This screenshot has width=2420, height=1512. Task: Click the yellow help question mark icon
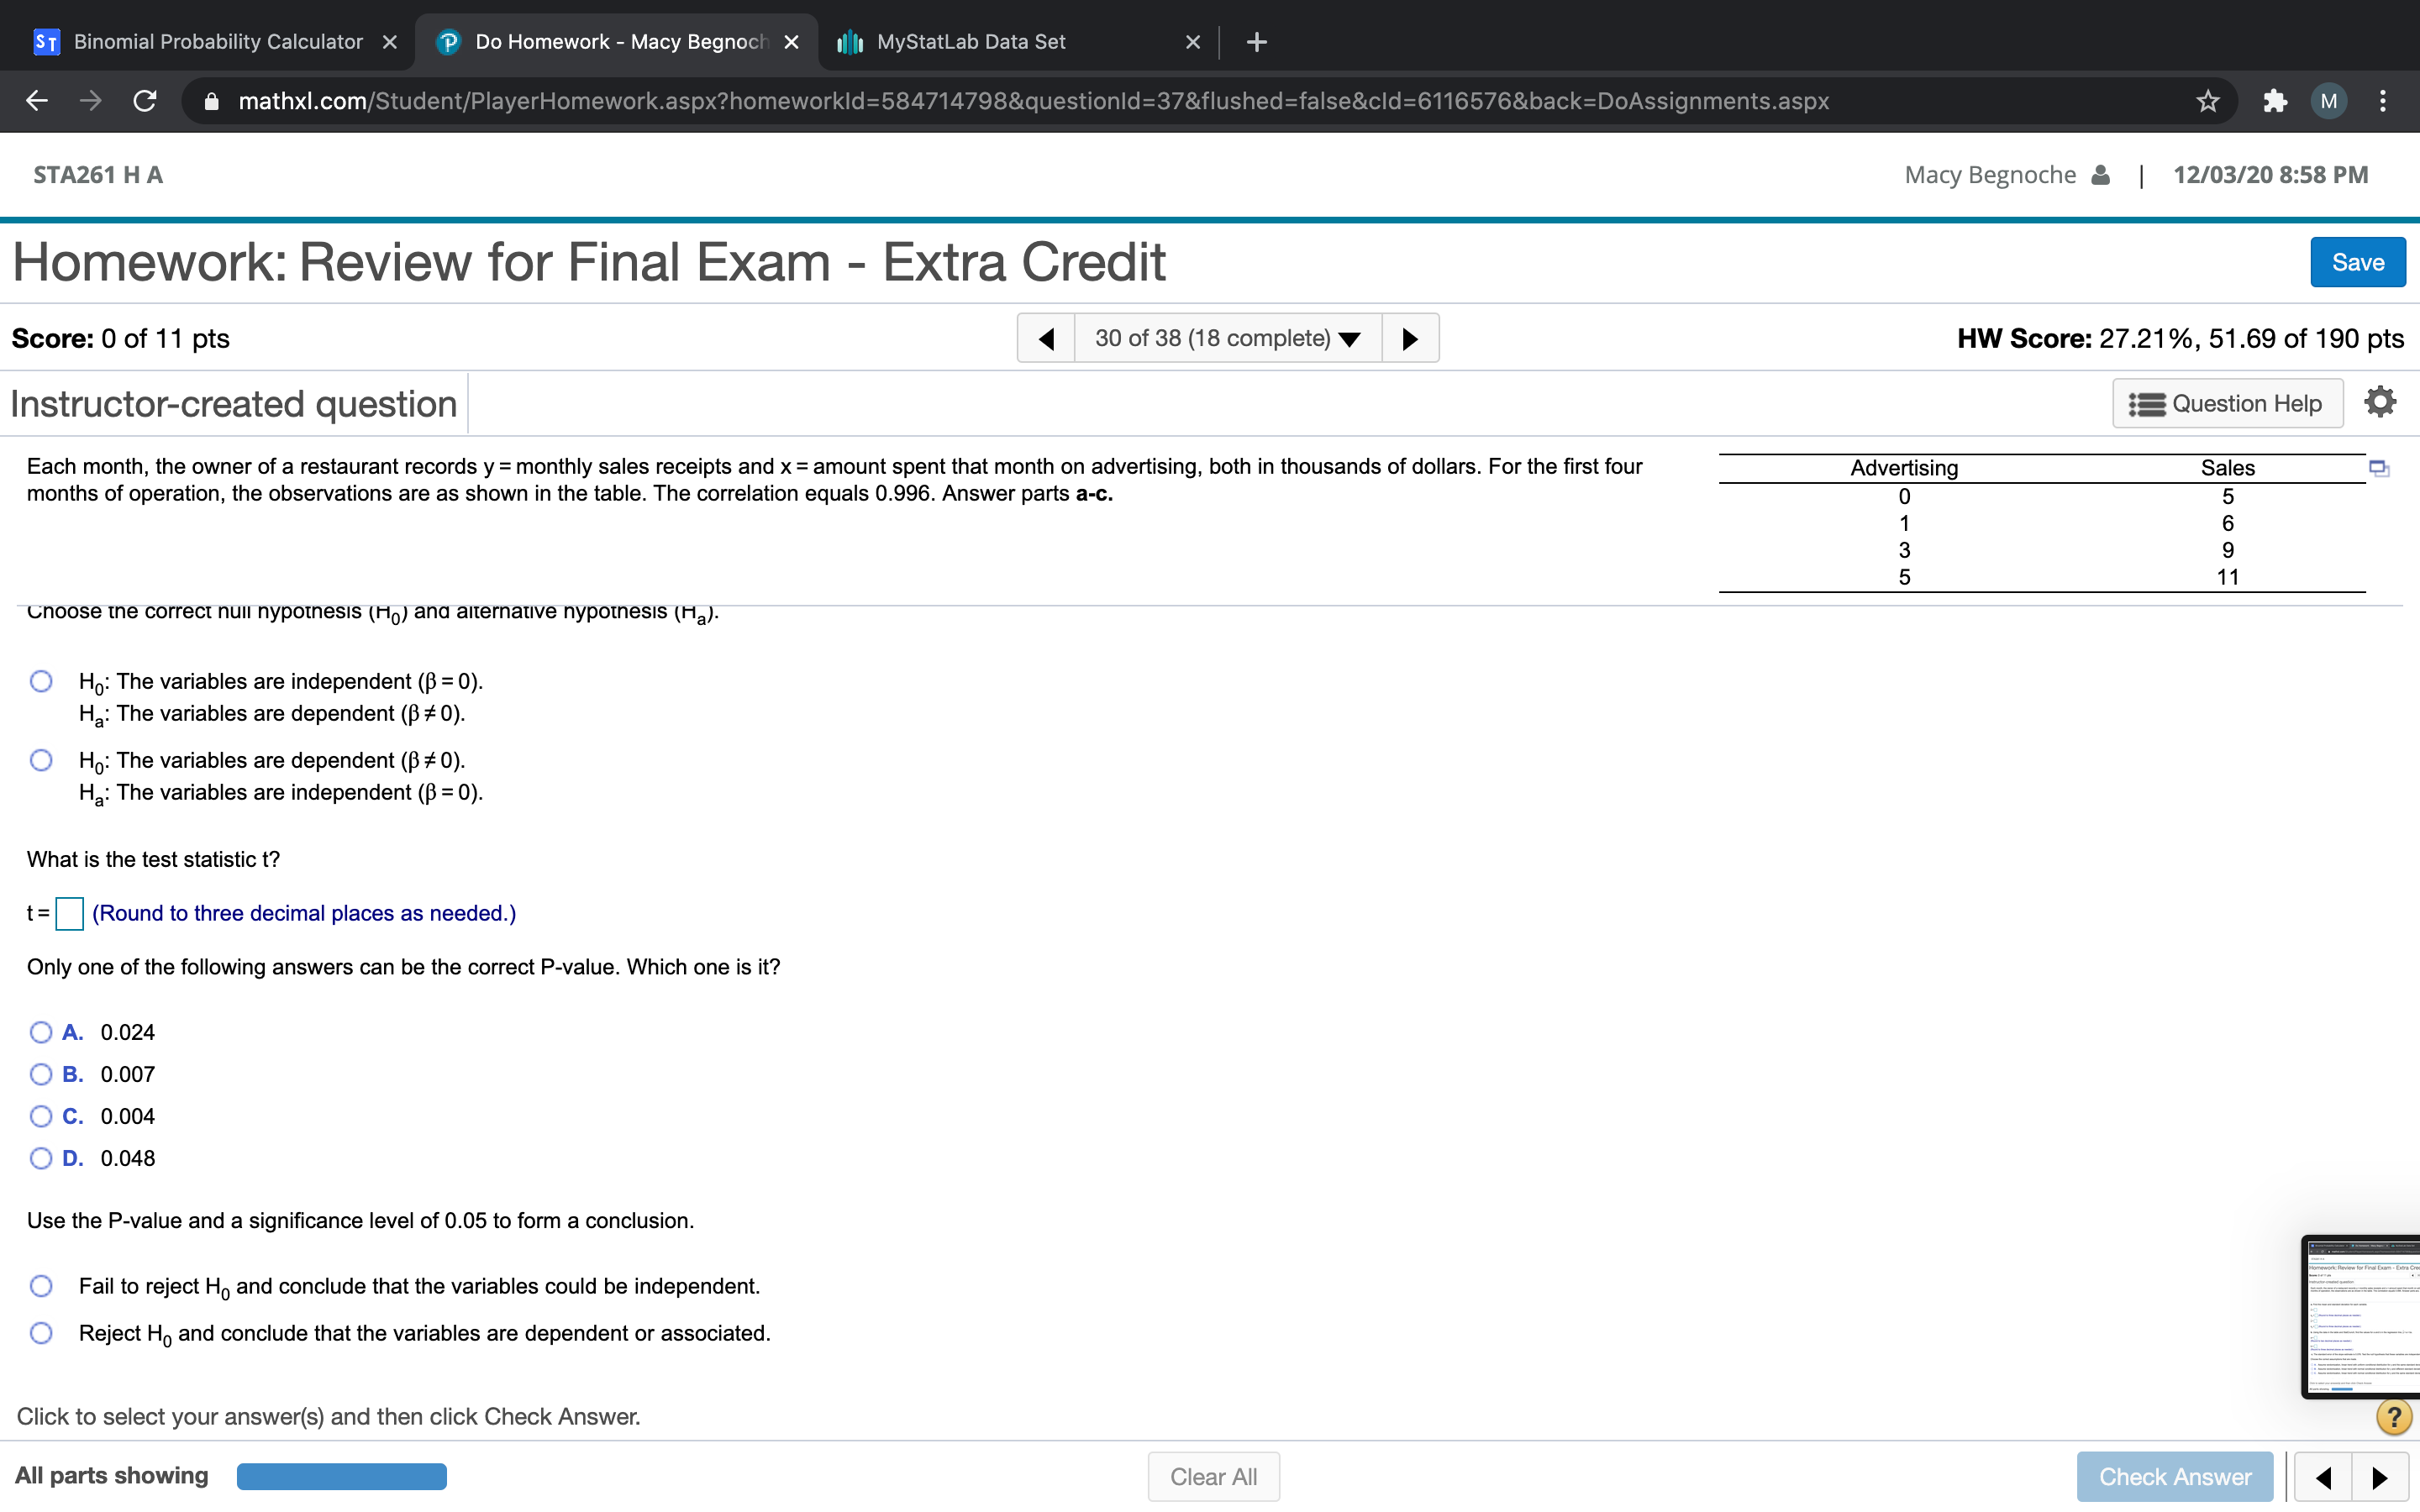coord(2393,1416)
